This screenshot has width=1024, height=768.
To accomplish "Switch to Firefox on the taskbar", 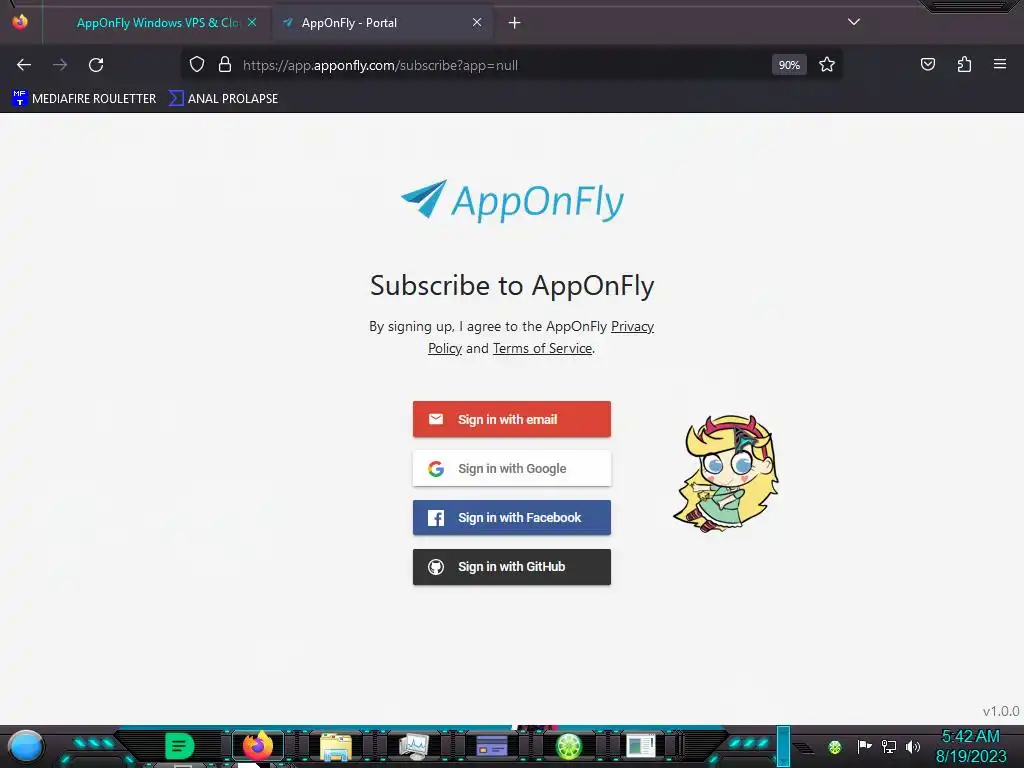I will (x=257, y=746).
